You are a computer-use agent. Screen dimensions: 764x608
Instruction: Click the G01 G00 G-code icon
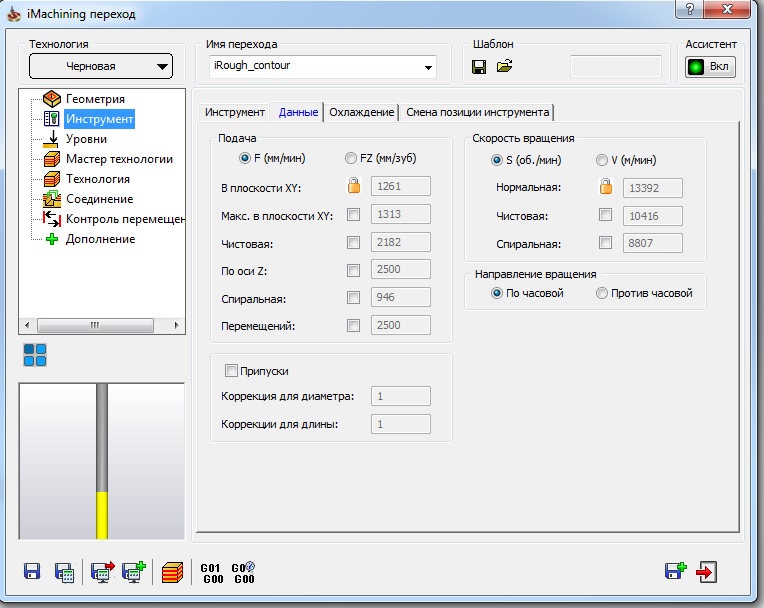coord(212,573)
